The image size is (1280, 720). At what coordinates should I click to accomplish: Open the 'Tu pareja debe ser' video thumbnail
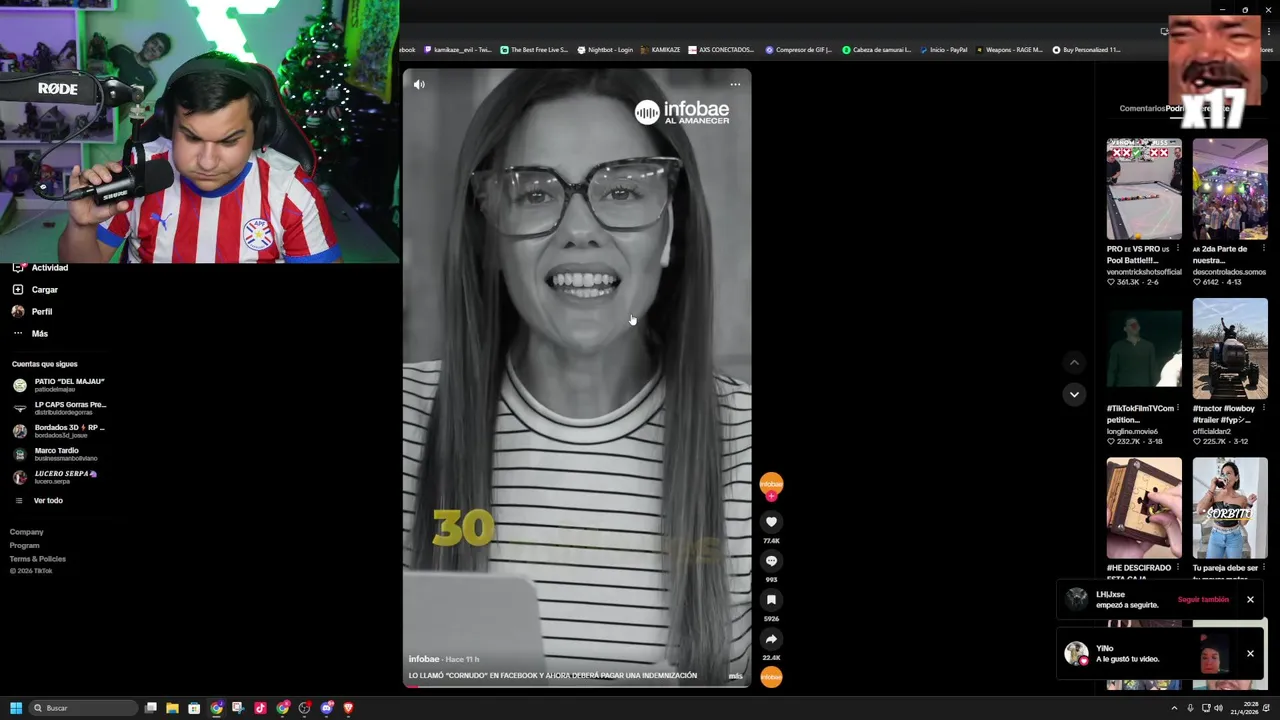coord(1230,508)
